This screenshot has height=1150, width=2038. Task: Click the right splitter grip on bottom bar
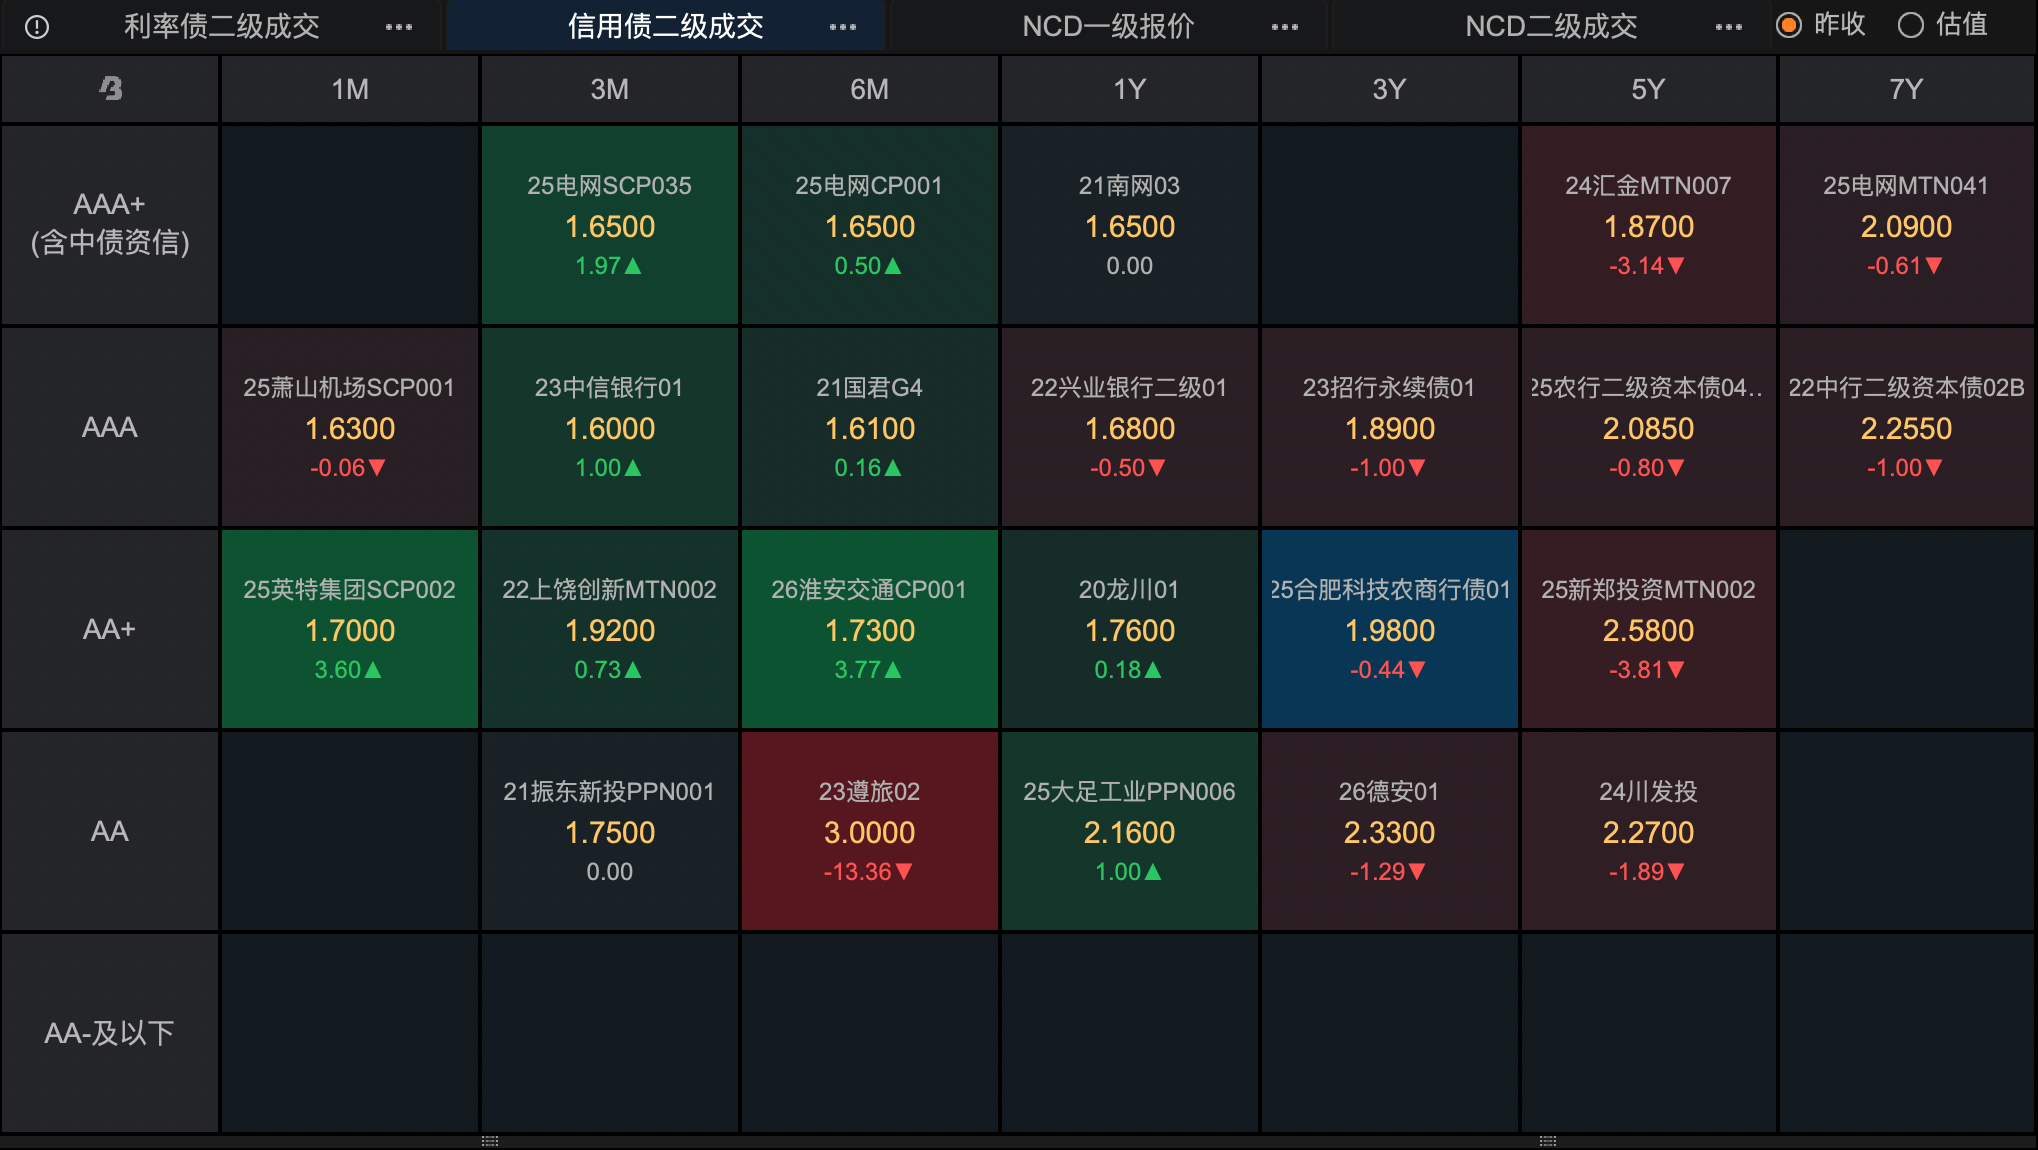click(1548, 1141)
